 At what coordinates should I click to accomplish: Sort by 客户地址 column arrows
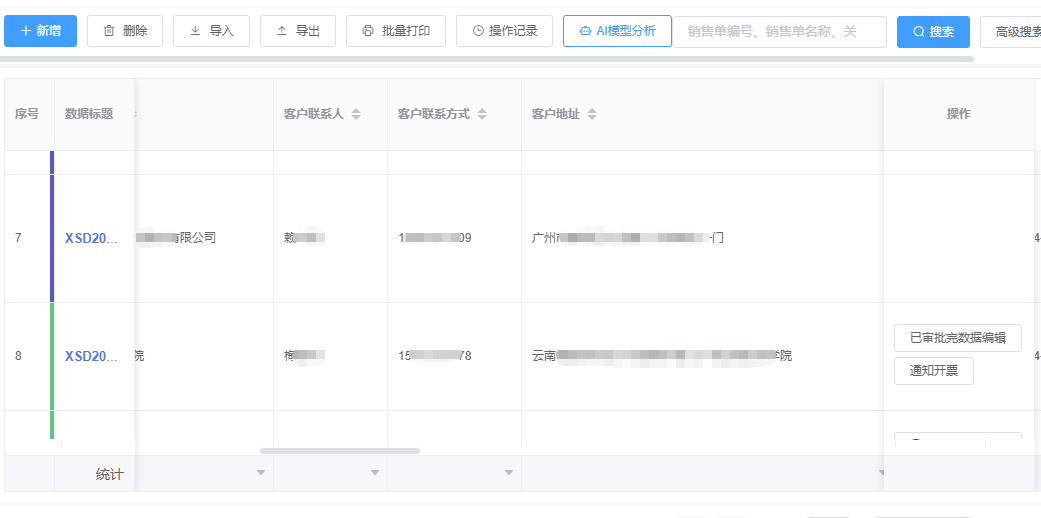[592, 114]
